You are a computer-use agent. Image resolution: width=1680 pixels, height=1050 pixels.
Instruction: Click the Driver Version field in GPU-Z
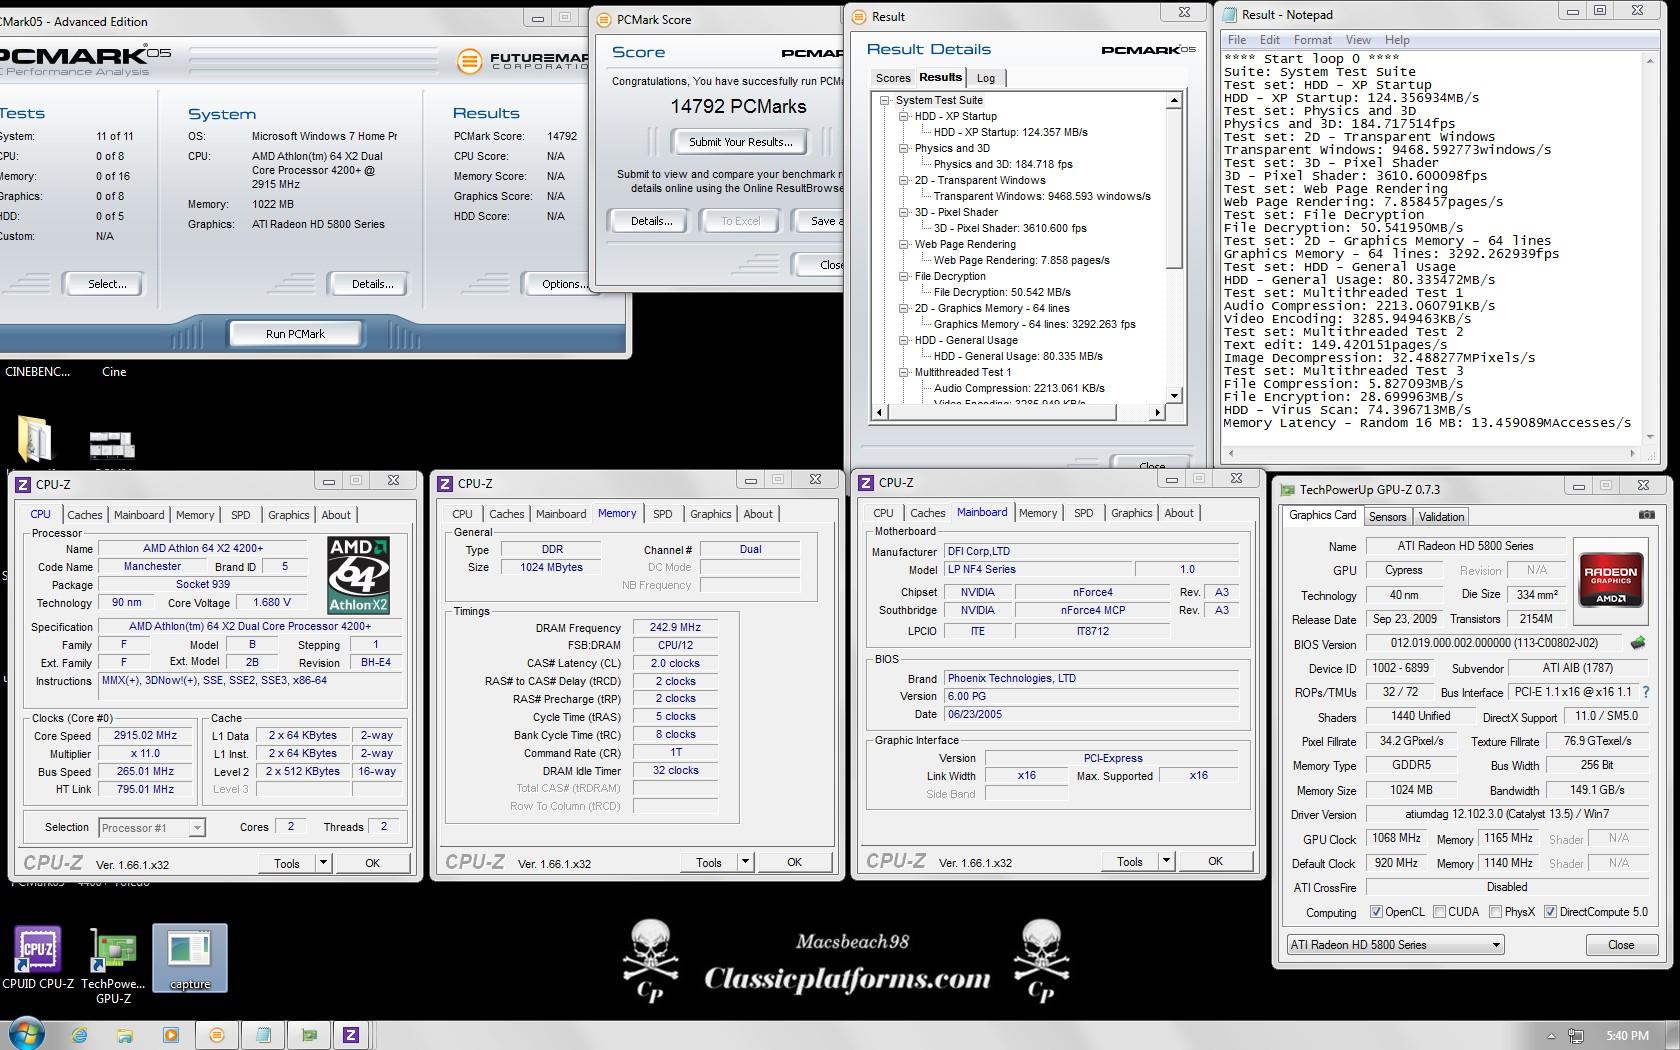pos(1506,814)
